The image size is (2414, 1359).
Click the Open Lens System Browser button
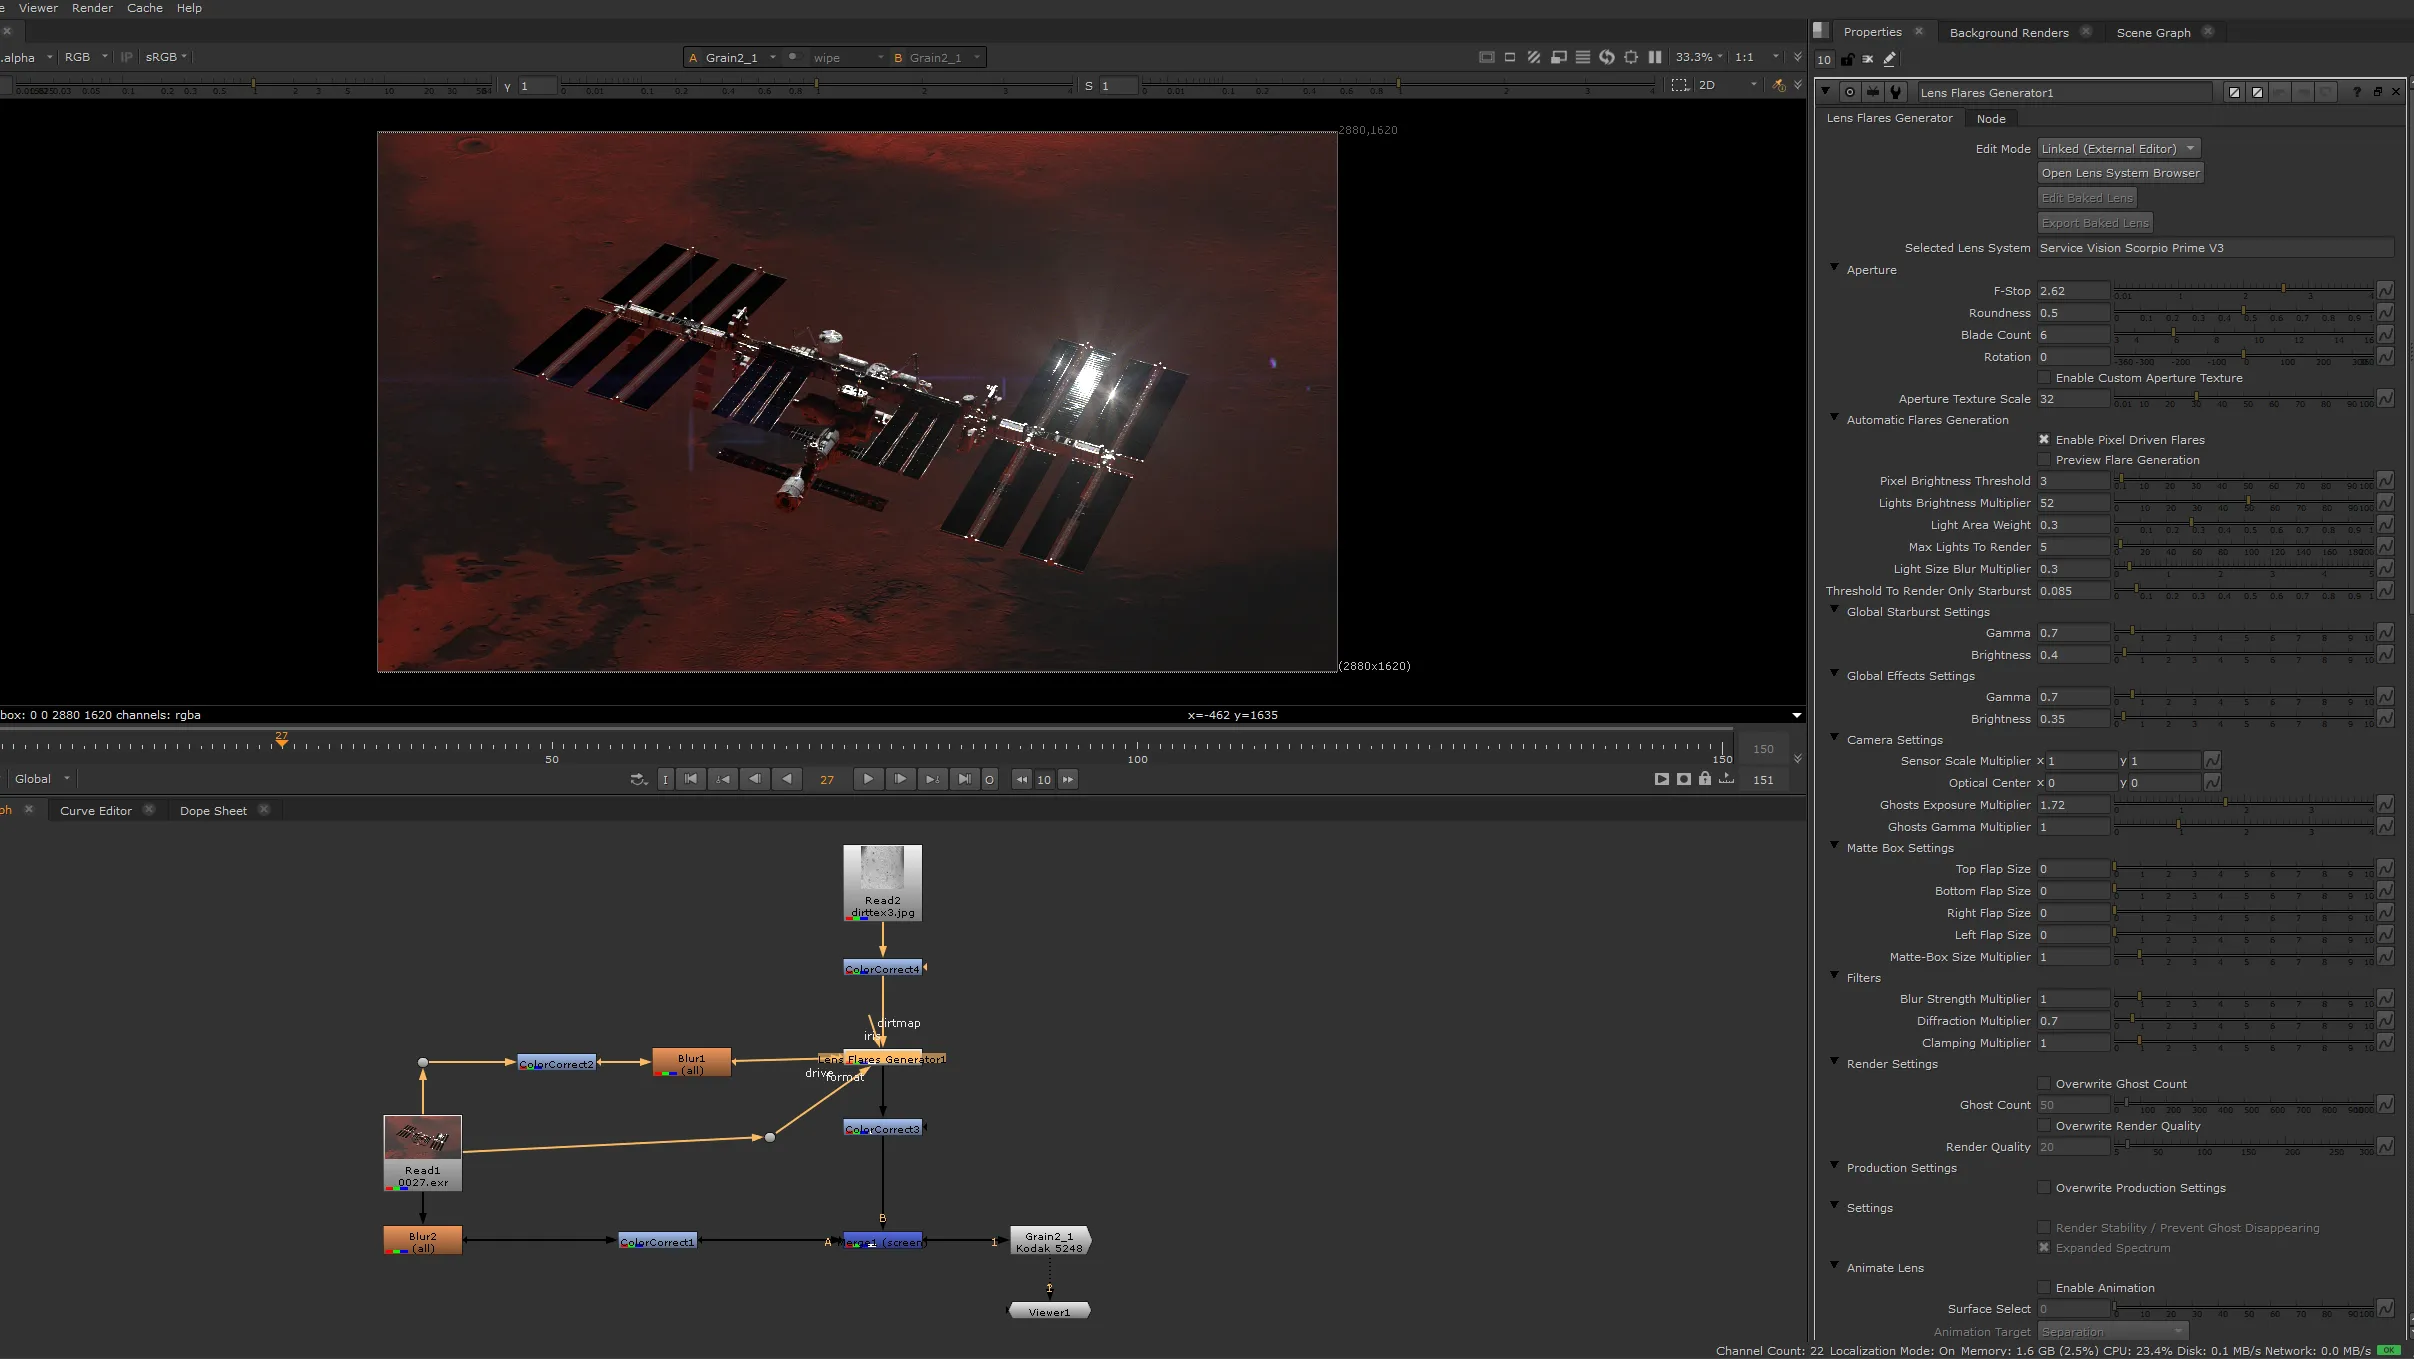2121,172
